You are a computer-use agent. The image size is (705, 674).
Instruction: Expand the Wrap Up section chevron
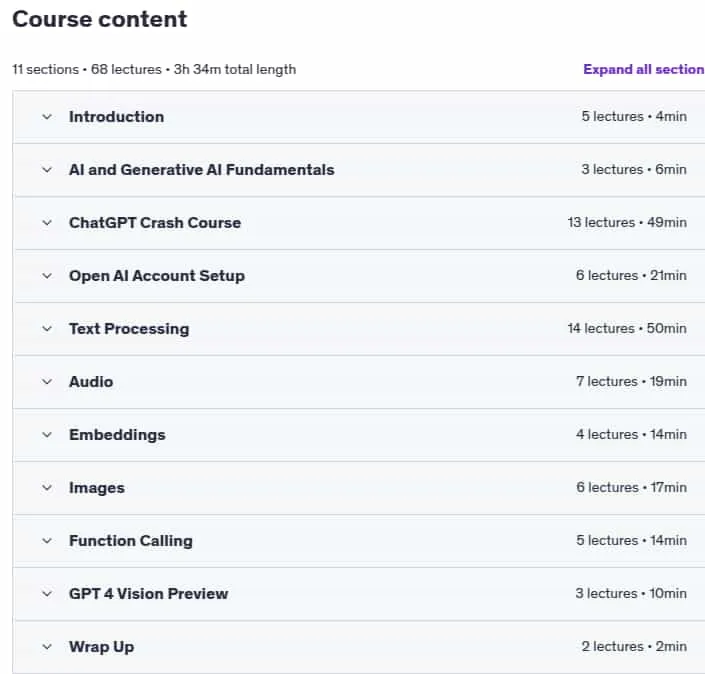coord(47,647)
